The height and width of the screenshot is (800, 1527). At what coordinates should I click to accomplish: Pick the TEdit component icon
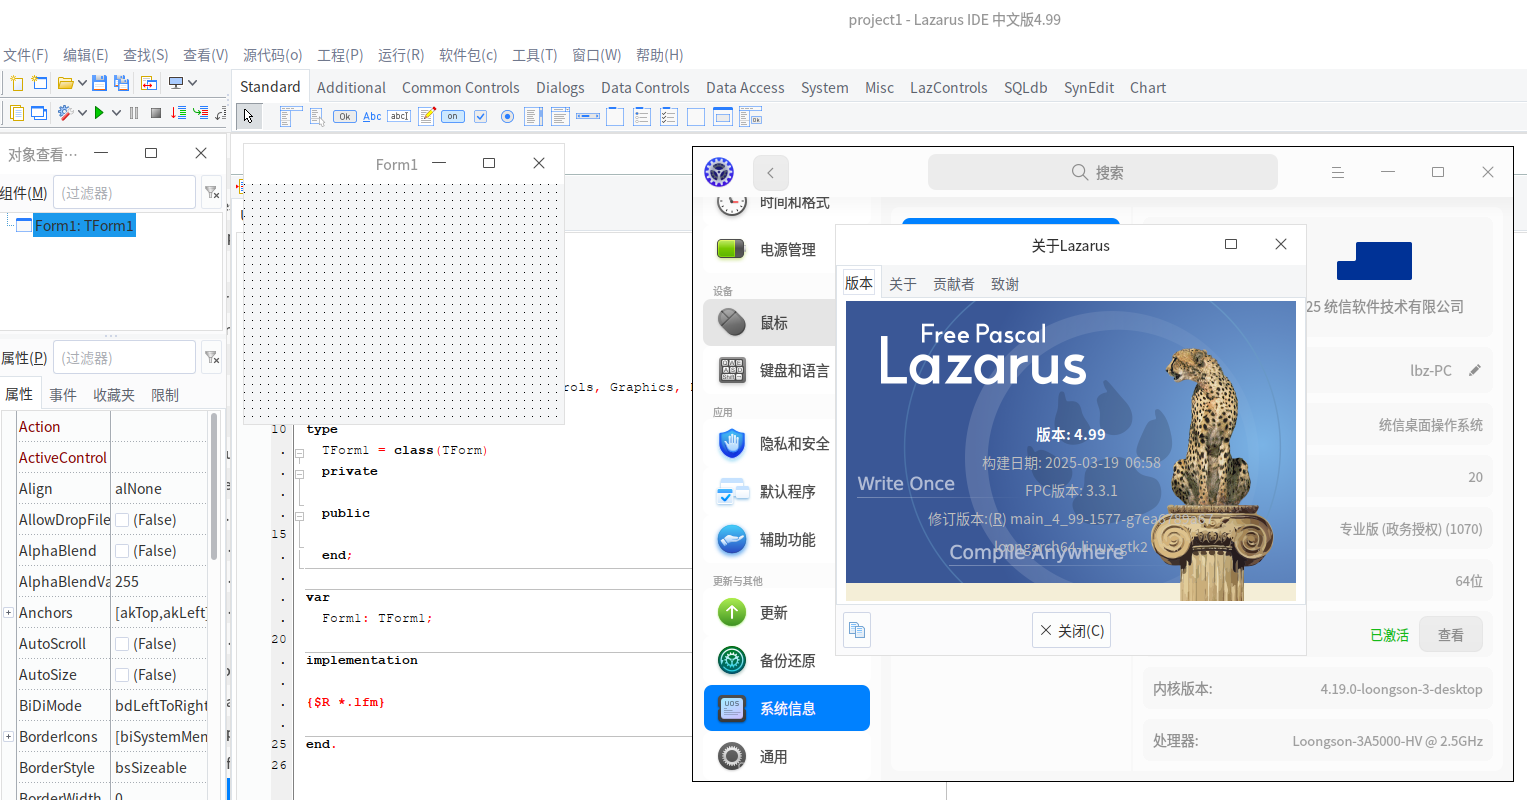tap(399, 116)
